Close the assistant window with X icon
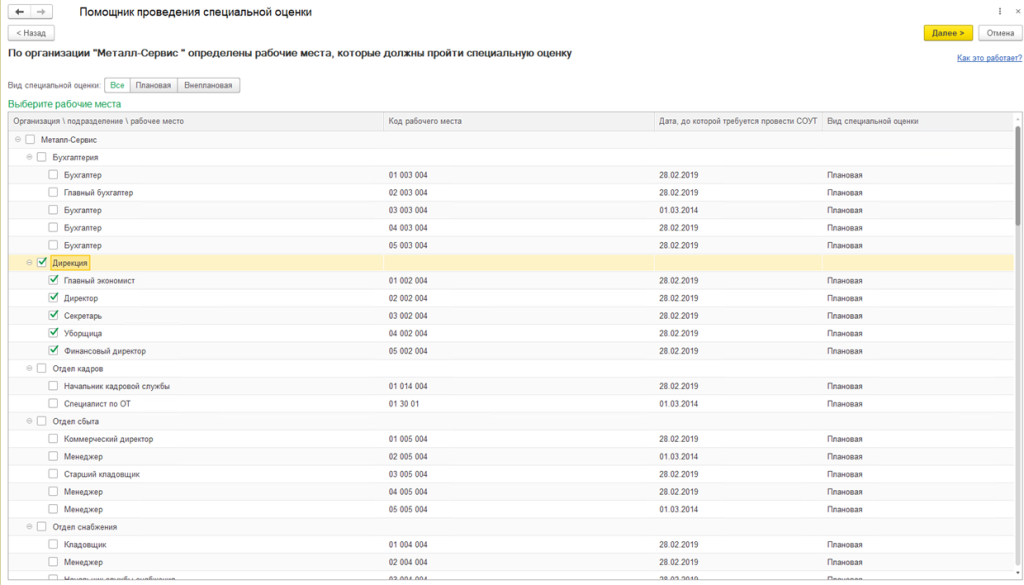Viewport: 1024px width, 585px height. click(x=1018, y=11)
